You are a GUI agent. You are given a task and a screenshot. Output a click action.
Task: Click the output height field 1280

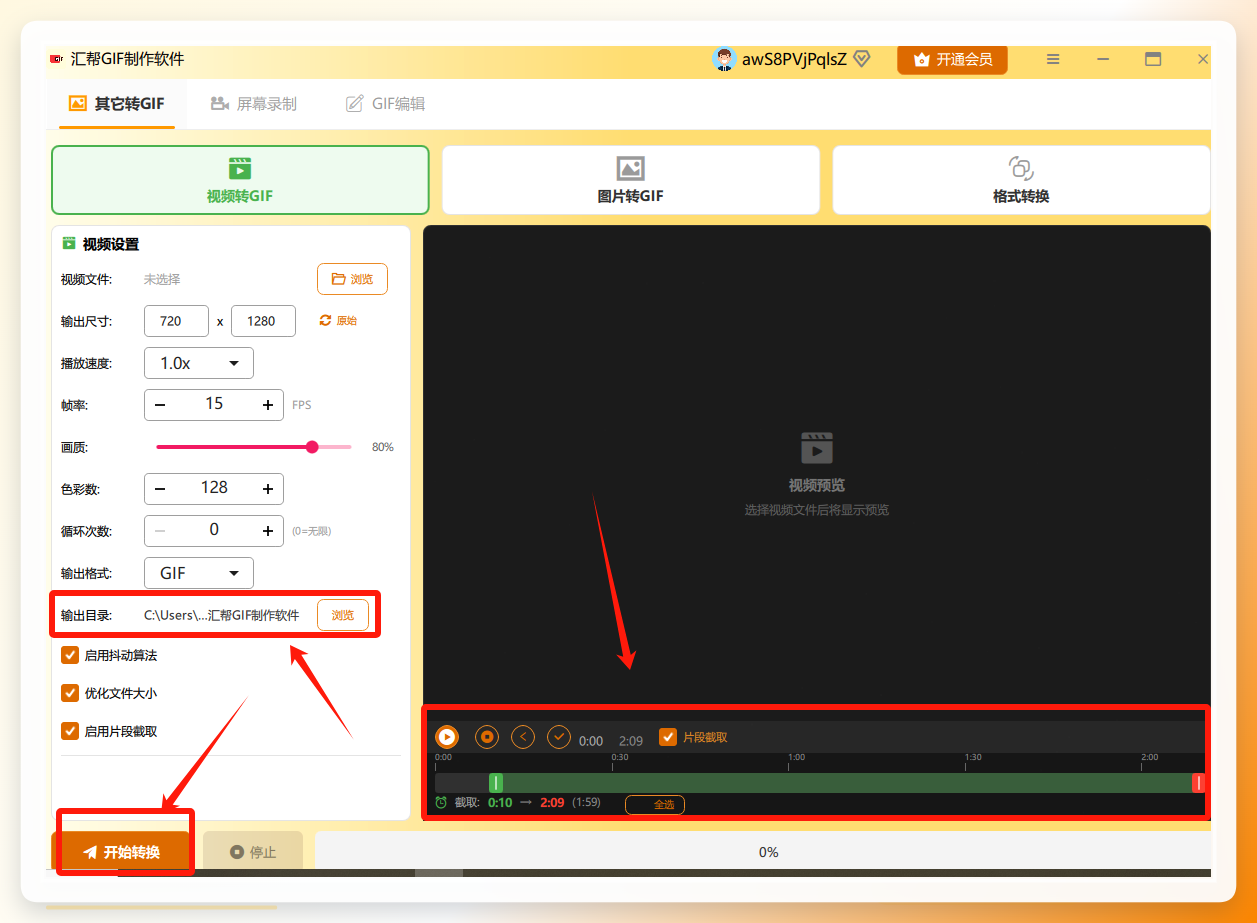(263, 321)
